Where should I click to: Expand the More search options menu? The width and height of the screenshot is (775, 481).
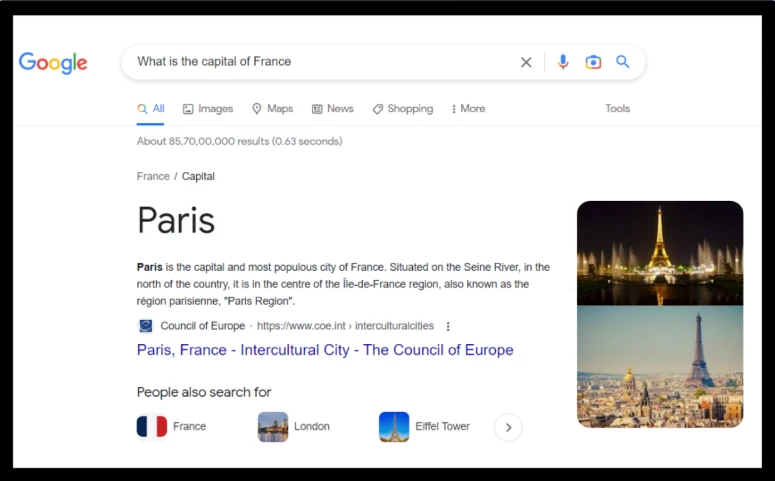tap(468, 109)
